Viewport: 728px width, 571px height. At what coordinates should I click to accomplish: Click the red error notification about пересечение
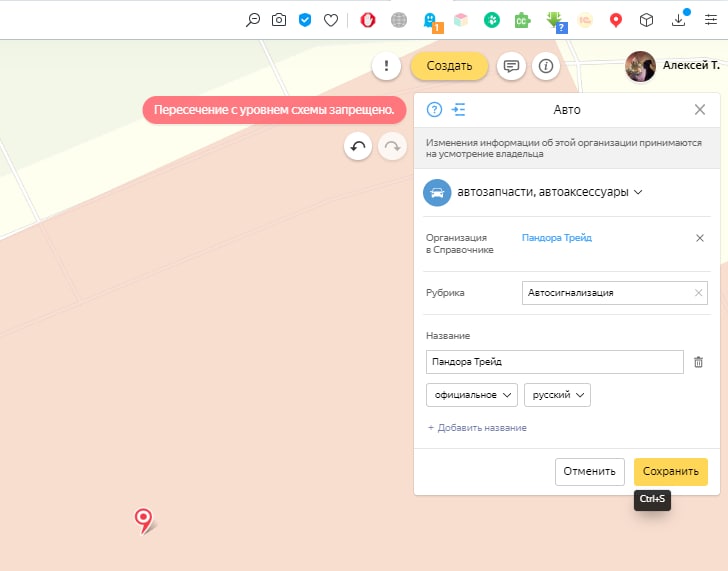274,110
